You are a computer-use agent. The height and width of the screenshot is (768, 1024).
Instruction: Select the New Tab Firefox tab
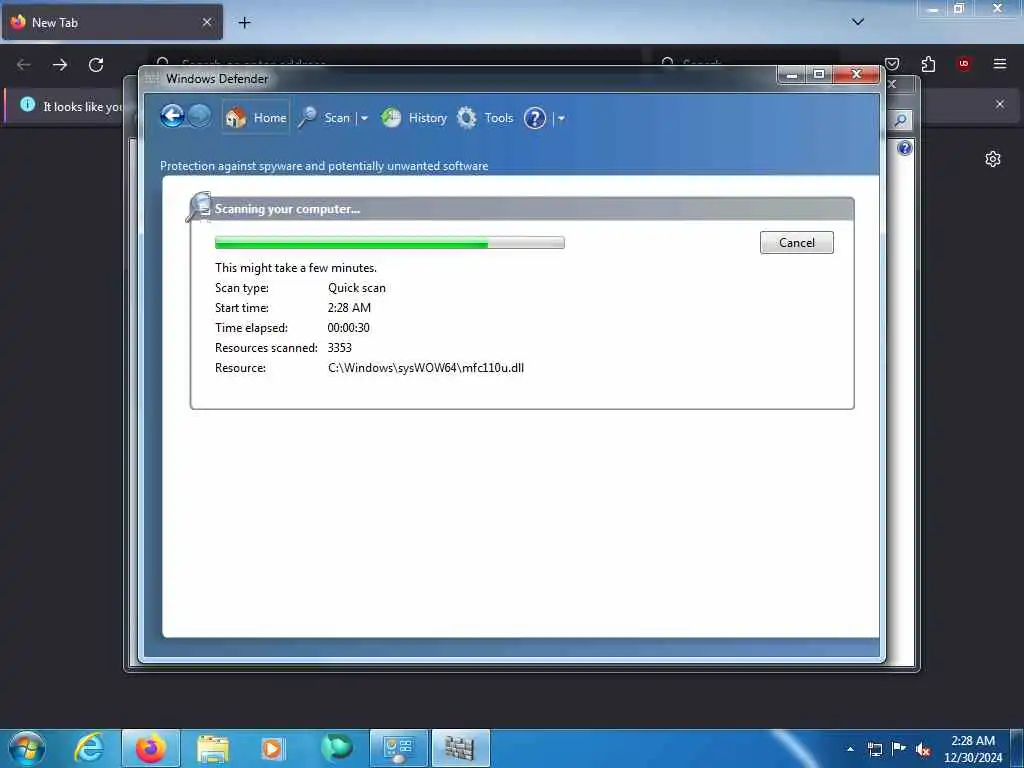(112, 22)
